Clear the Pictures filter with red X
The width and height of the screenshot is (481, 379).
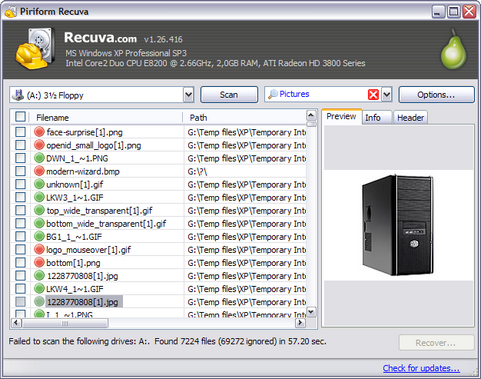[373, 95]
